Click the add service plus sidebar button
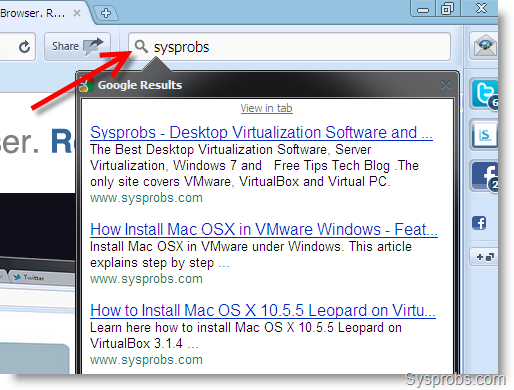Viewport: 514px width, 390px height. [484, 257]
